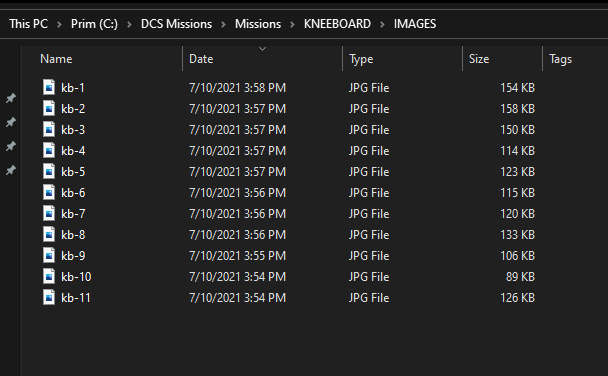Viewport: 608px width, 376px height.
Task: Sort files by Name column
Action: tap(56, 59)
